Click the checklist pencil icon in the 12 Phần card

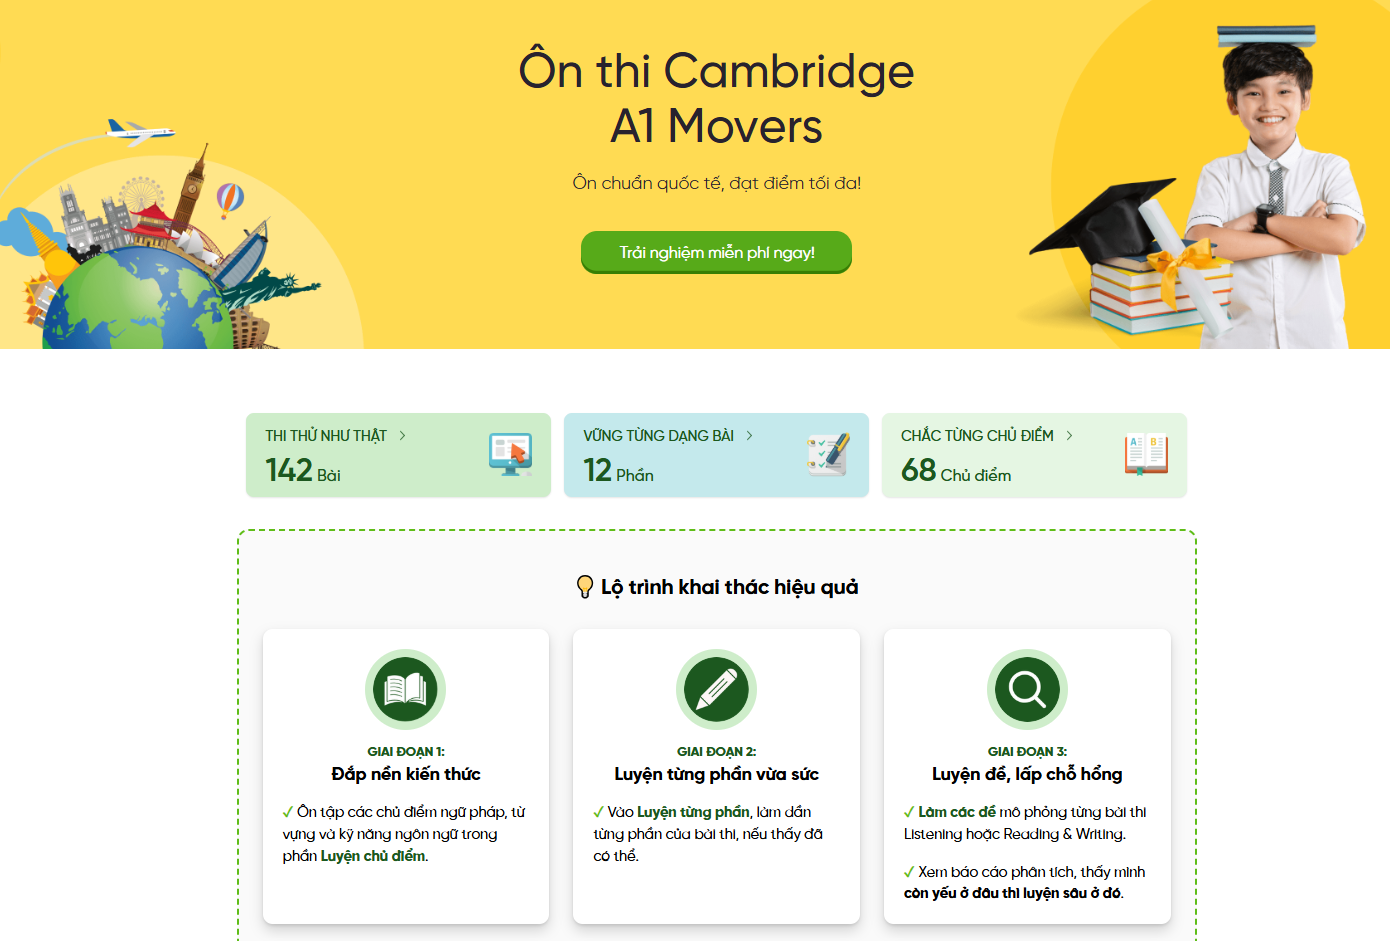(829, 455)
